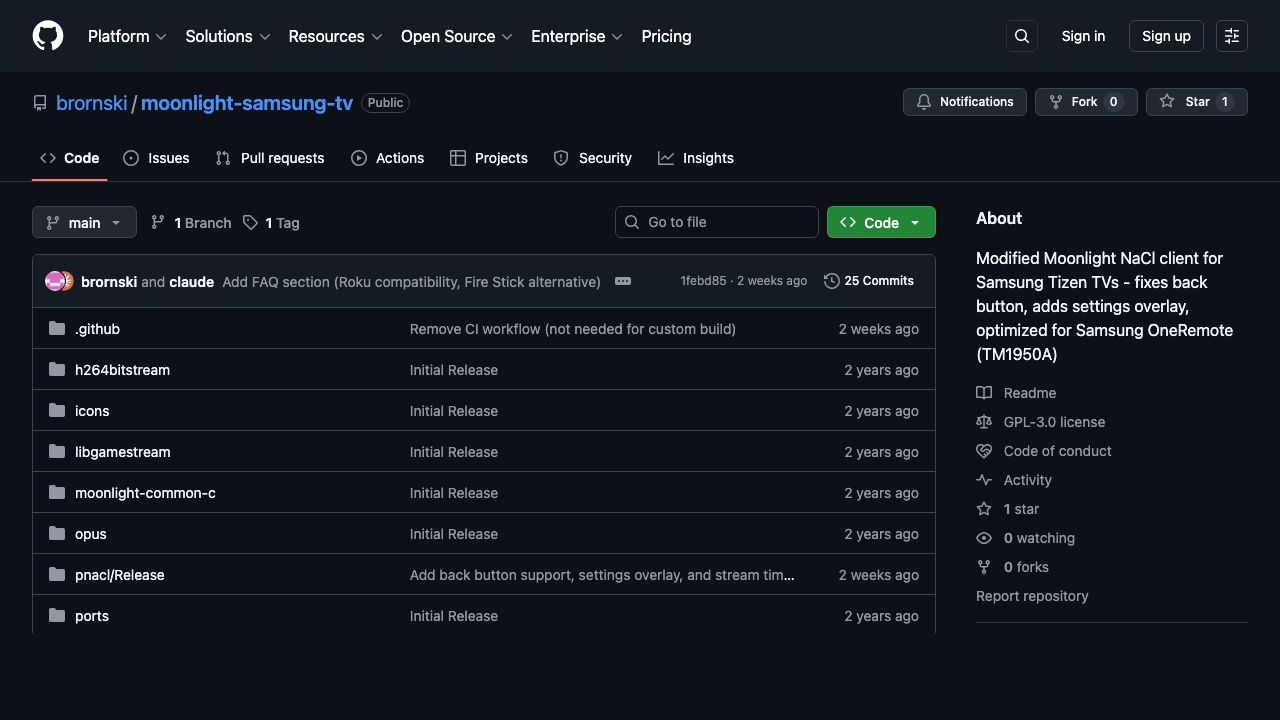Open 'Remove CI workflow' commit message
Screen dimensions: 1280x720
tap(572, 329)
